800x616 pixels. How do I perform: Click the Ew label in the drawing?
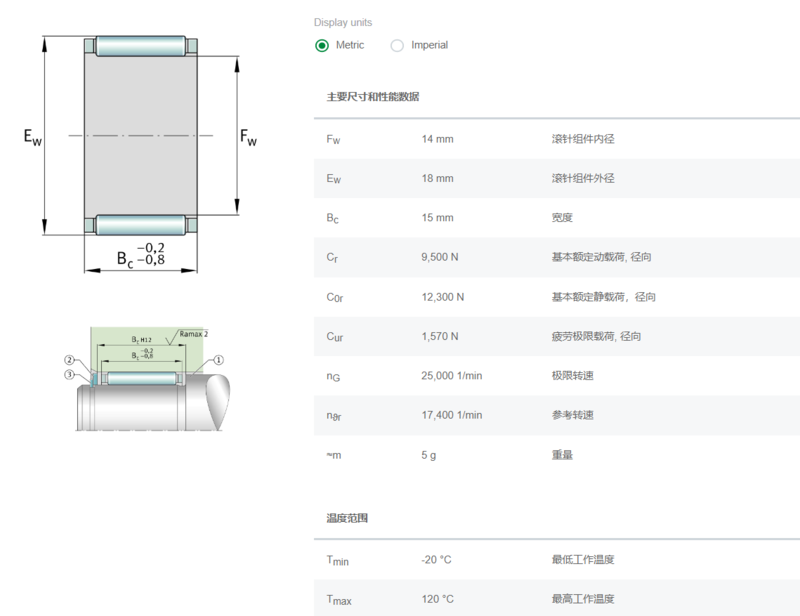tap(33, 137)
